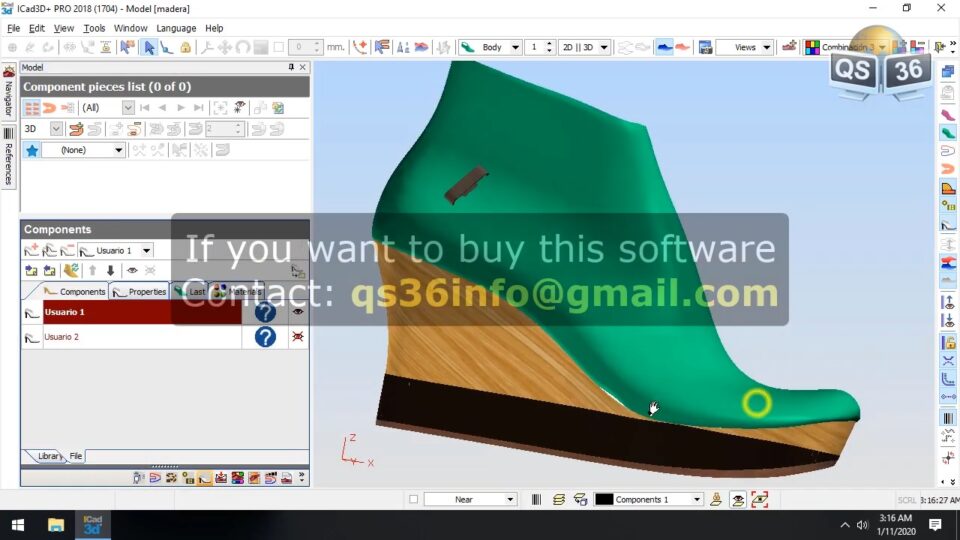Toggle hidden eye for Usuario 2
Screen dimensions: 960x540
click(x=298, y=337)
